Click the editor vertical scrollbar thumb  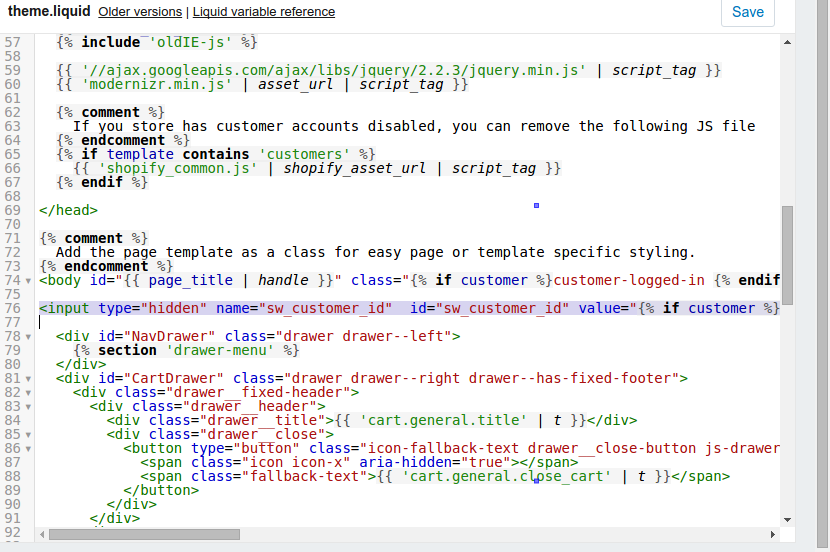[x=787, y=255]
